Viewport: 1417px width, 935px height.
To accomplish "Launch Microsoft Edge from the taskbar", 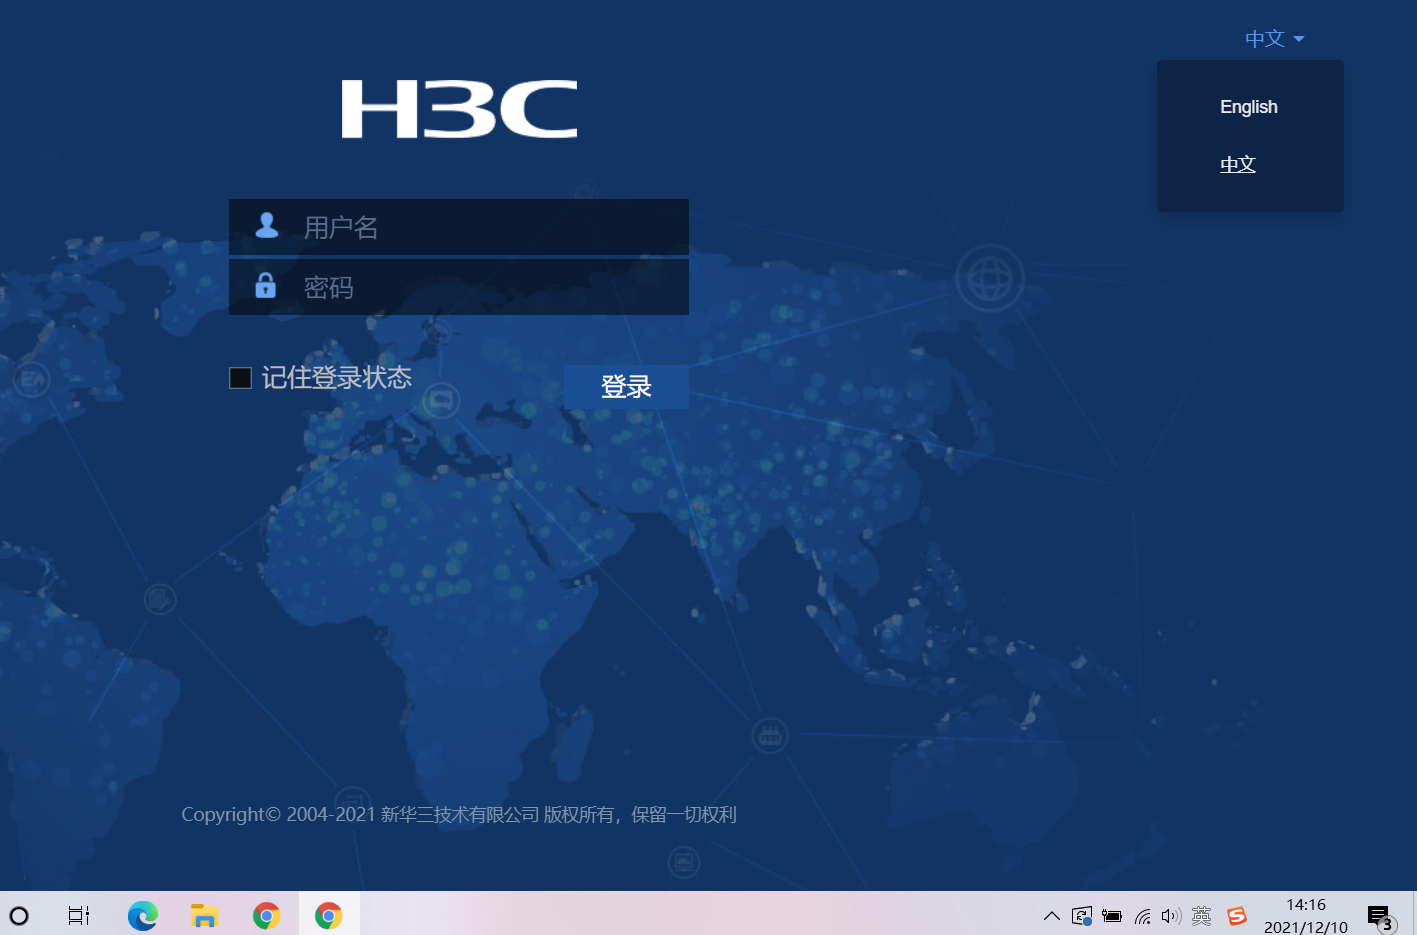I will coord(143,915).
